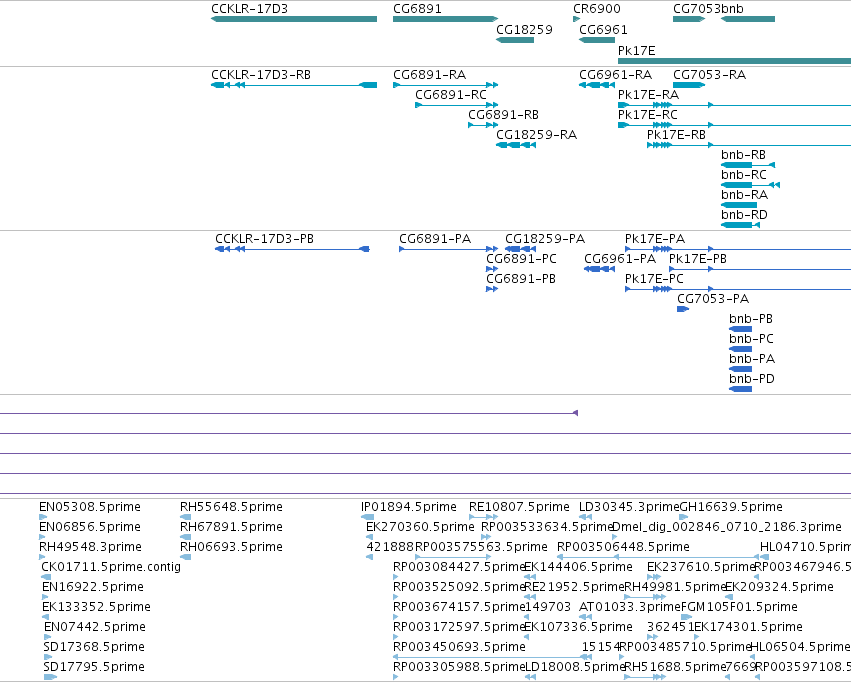Select transcript CCKLR-17D3-RB
This screenshot has width=851, height=682.
(x=294, y=85)
